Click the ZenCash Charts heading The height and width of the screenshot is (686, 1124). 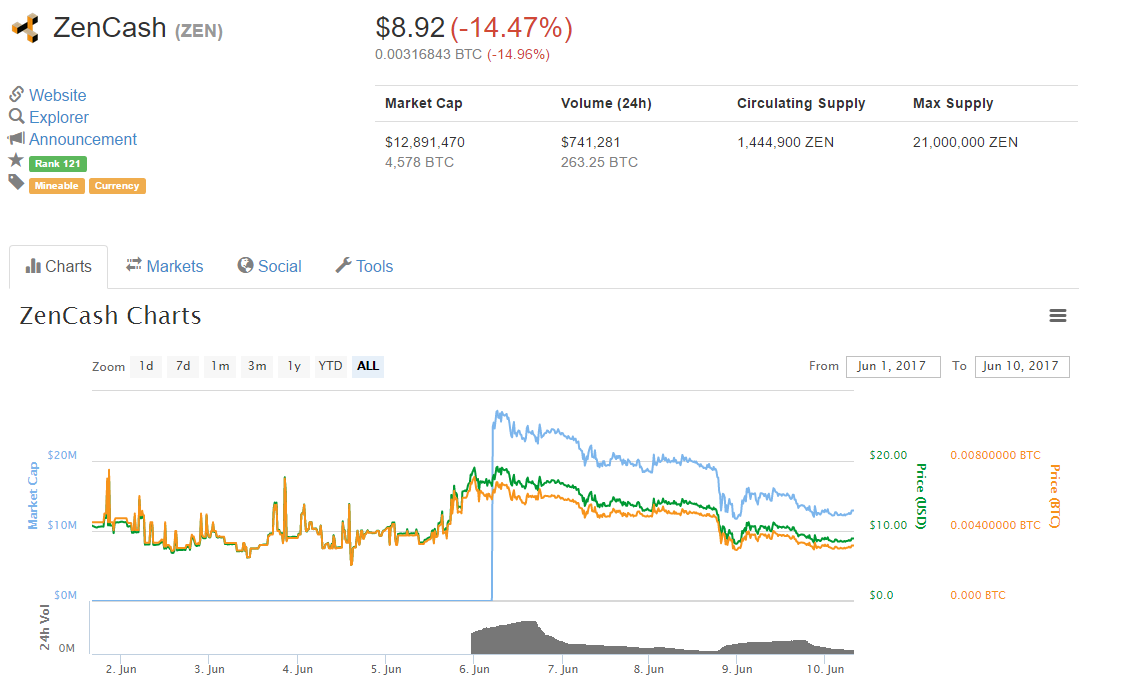110,315
